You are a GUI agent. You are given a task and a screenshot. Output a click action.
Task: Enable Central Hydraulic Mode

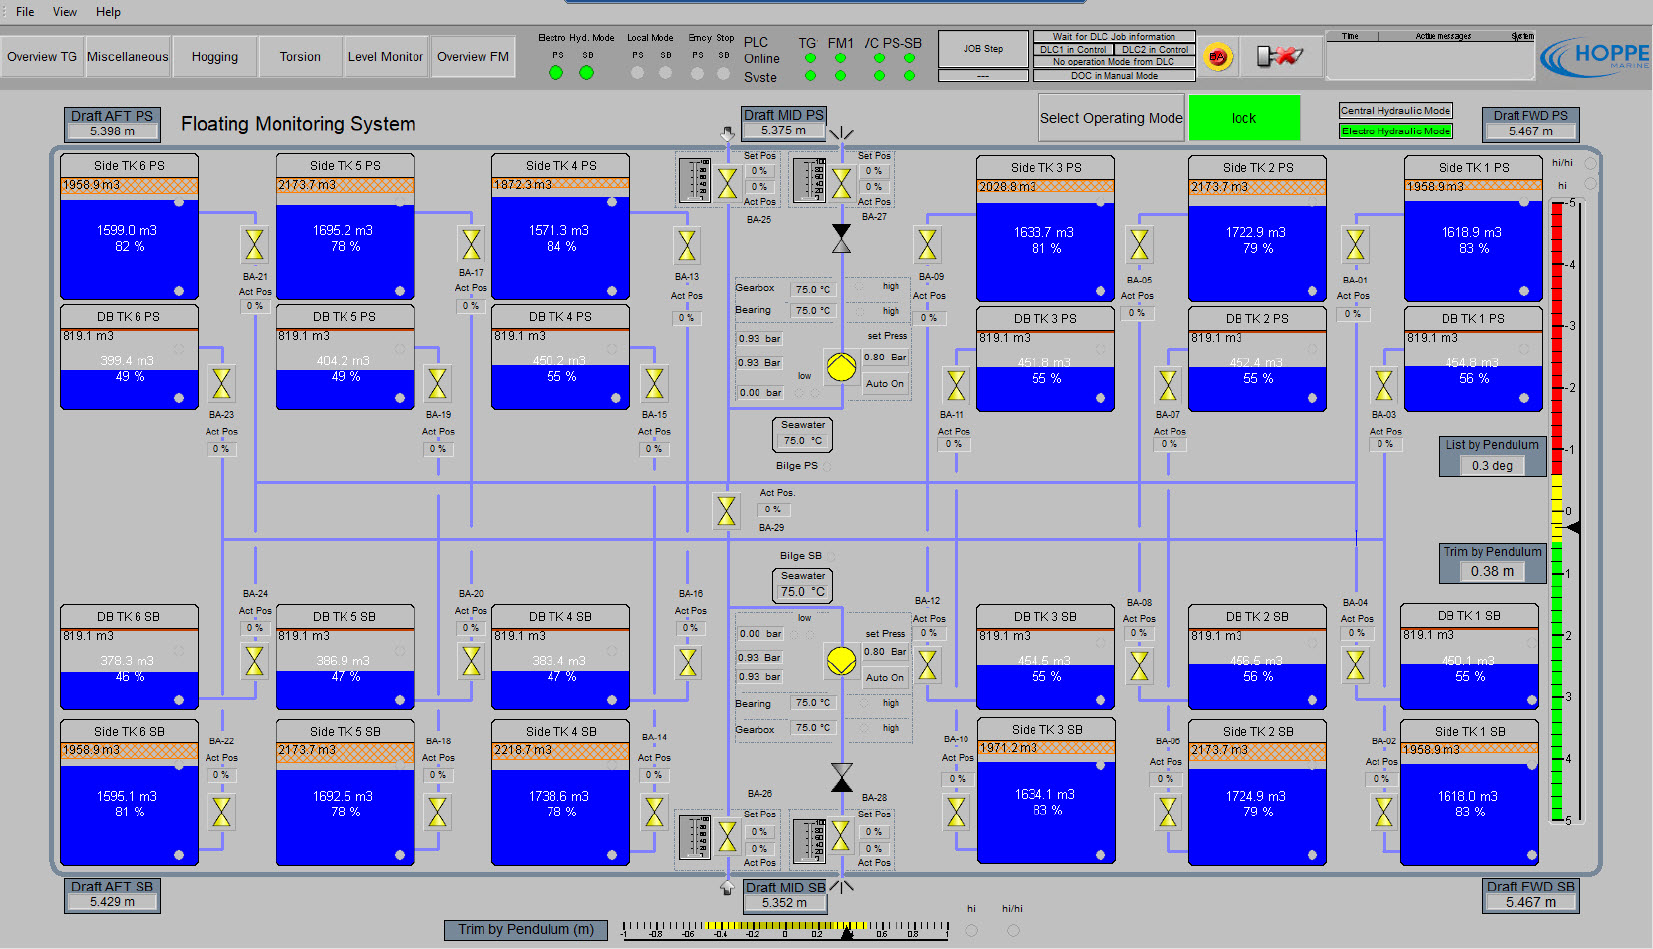pyautogui.click(x=1395, y=111)
